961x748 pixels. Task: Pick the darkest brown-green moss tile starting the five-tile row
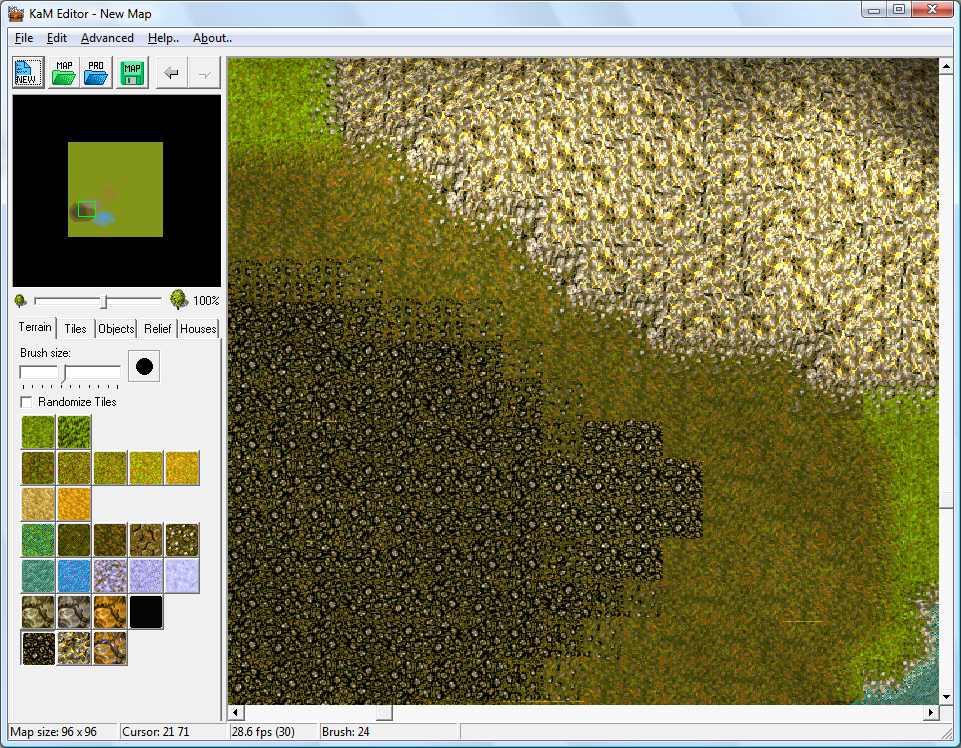pos(38,468)
